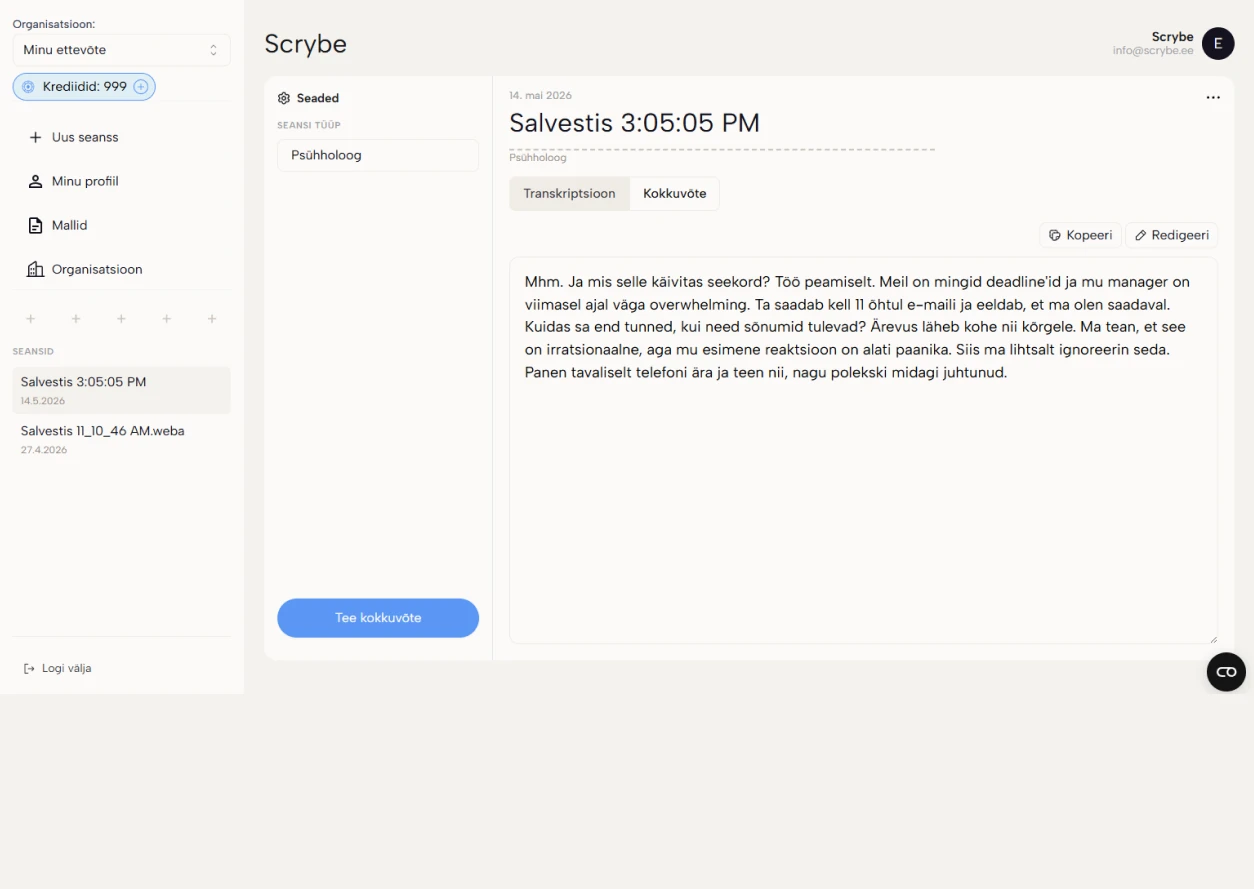Open the three-dot options menu
Screen dimensions: 1254x889
point(1213,97)
